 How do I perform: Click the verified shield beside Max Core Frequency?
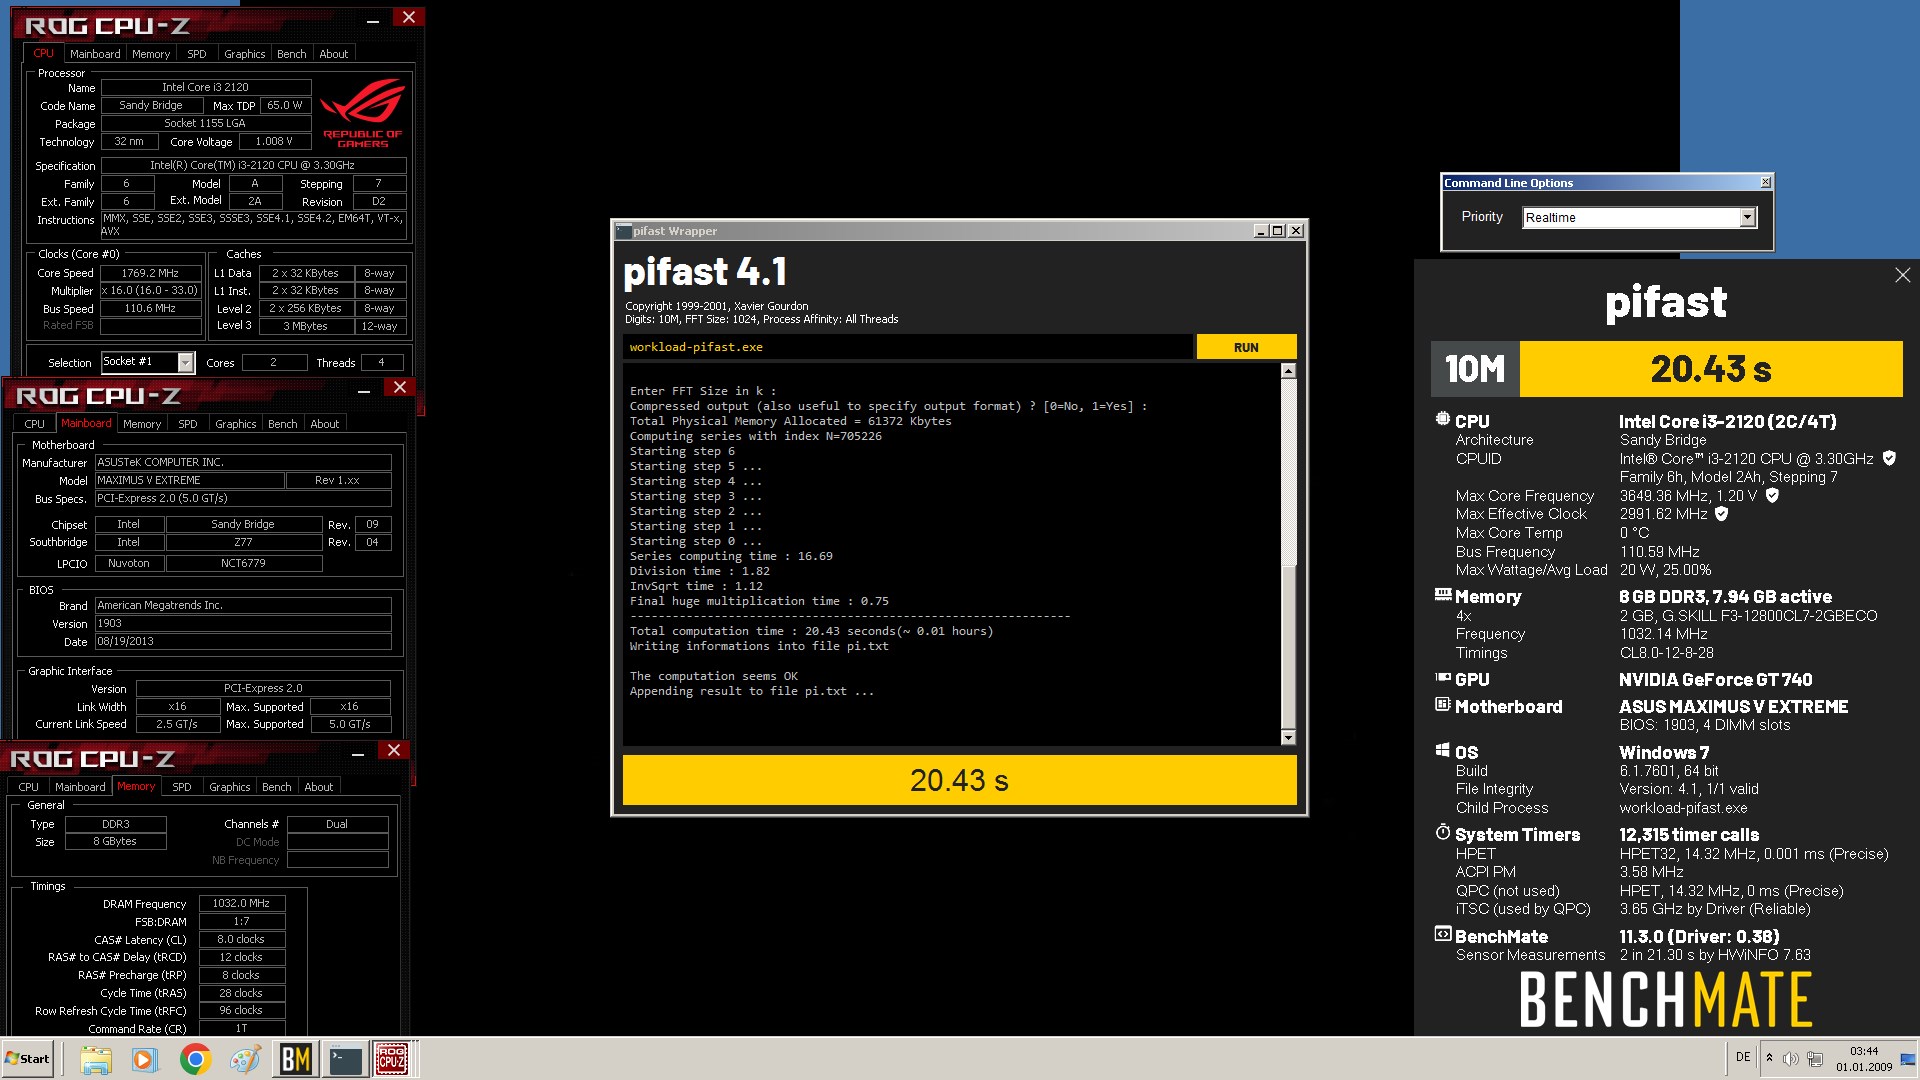tap(1772, 495)
